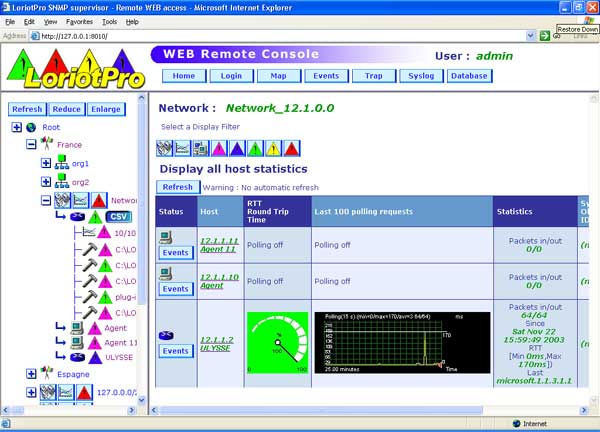The width and height of the screenshot is (600, 432).
Task: Click the blue triangle display filter
Action: click(x=237, y=148)
